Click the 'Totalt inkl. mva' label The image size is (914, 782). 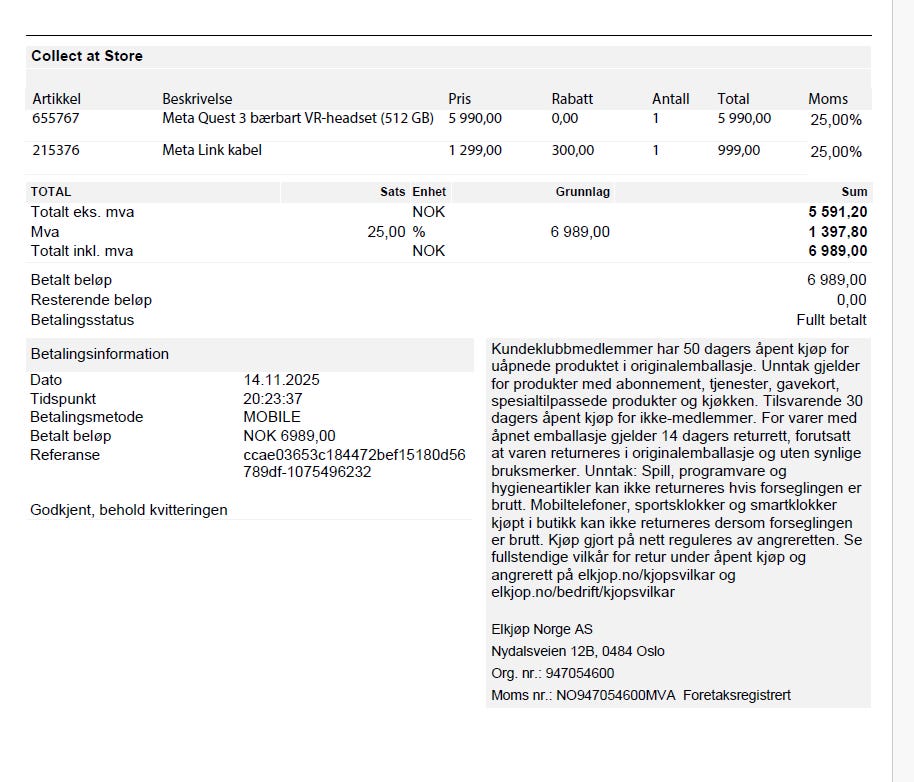click(x=82, y=251)
